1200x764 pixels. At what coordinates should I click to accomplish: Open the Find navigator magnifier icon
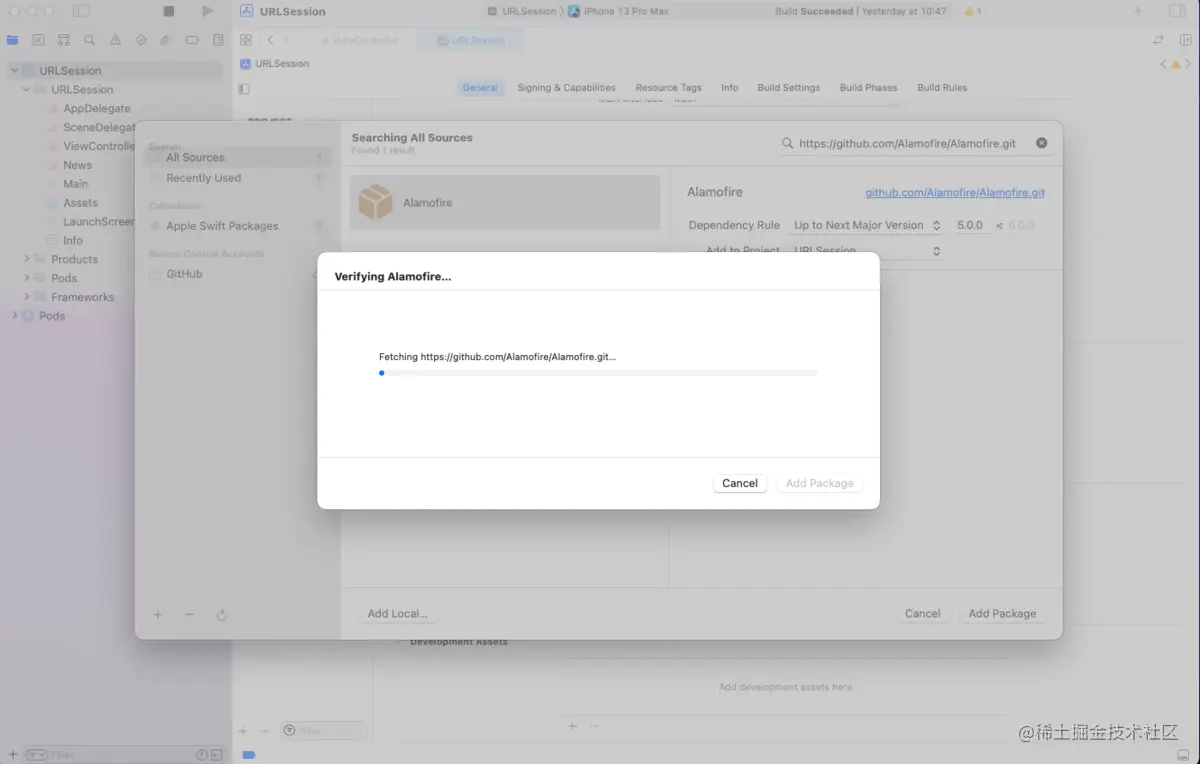90,40
